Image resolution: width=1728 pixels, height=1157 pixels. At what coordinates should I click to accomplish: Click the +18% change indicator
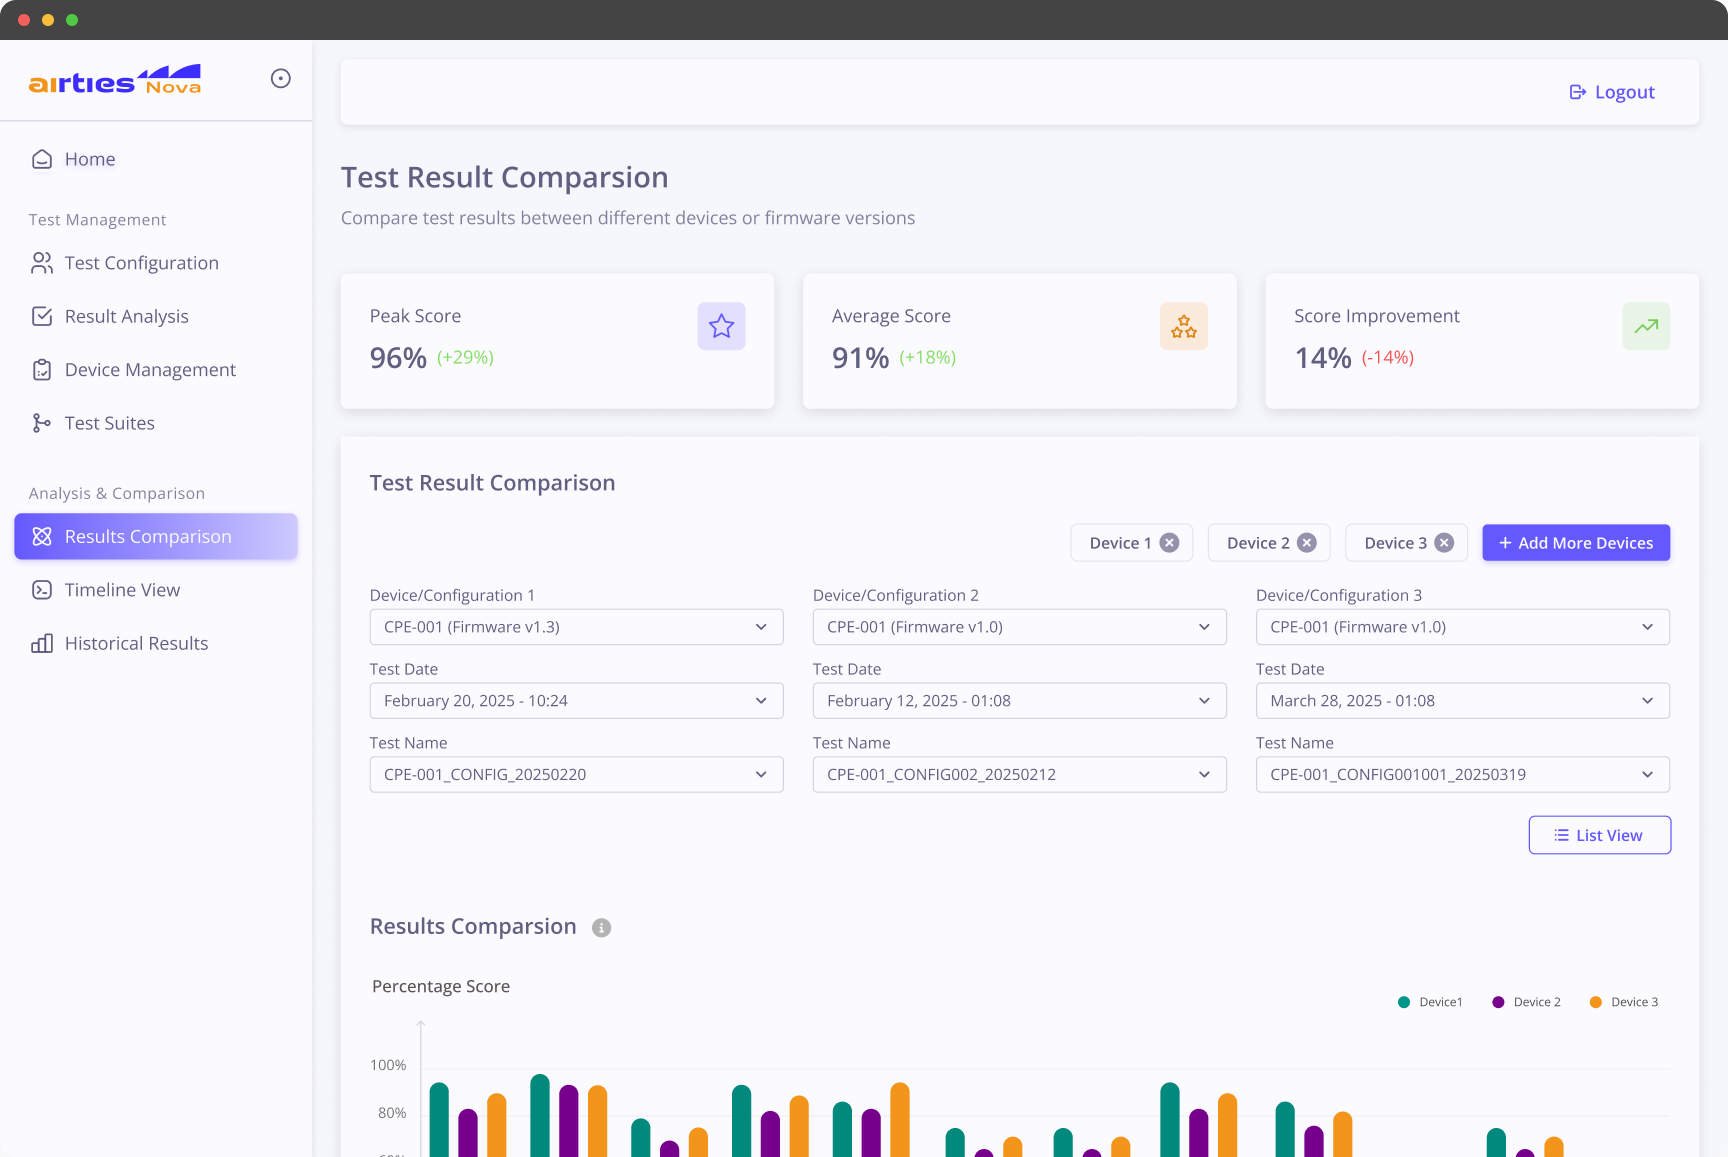click(x=928, y=358)
